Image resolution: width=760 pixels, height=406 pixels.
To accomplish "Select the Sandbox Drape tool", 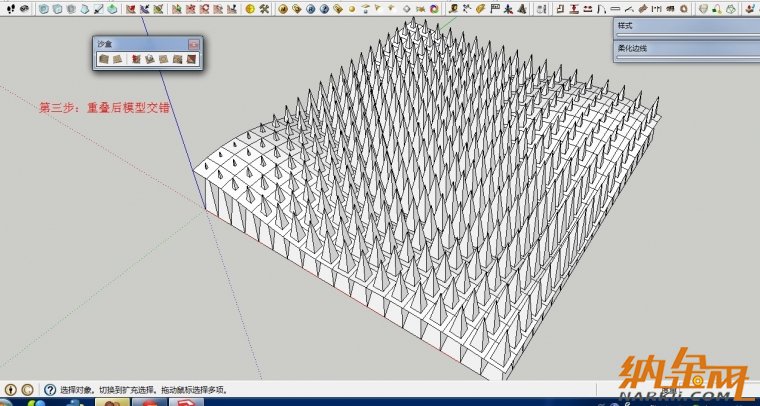I will (x=162, y=59).
